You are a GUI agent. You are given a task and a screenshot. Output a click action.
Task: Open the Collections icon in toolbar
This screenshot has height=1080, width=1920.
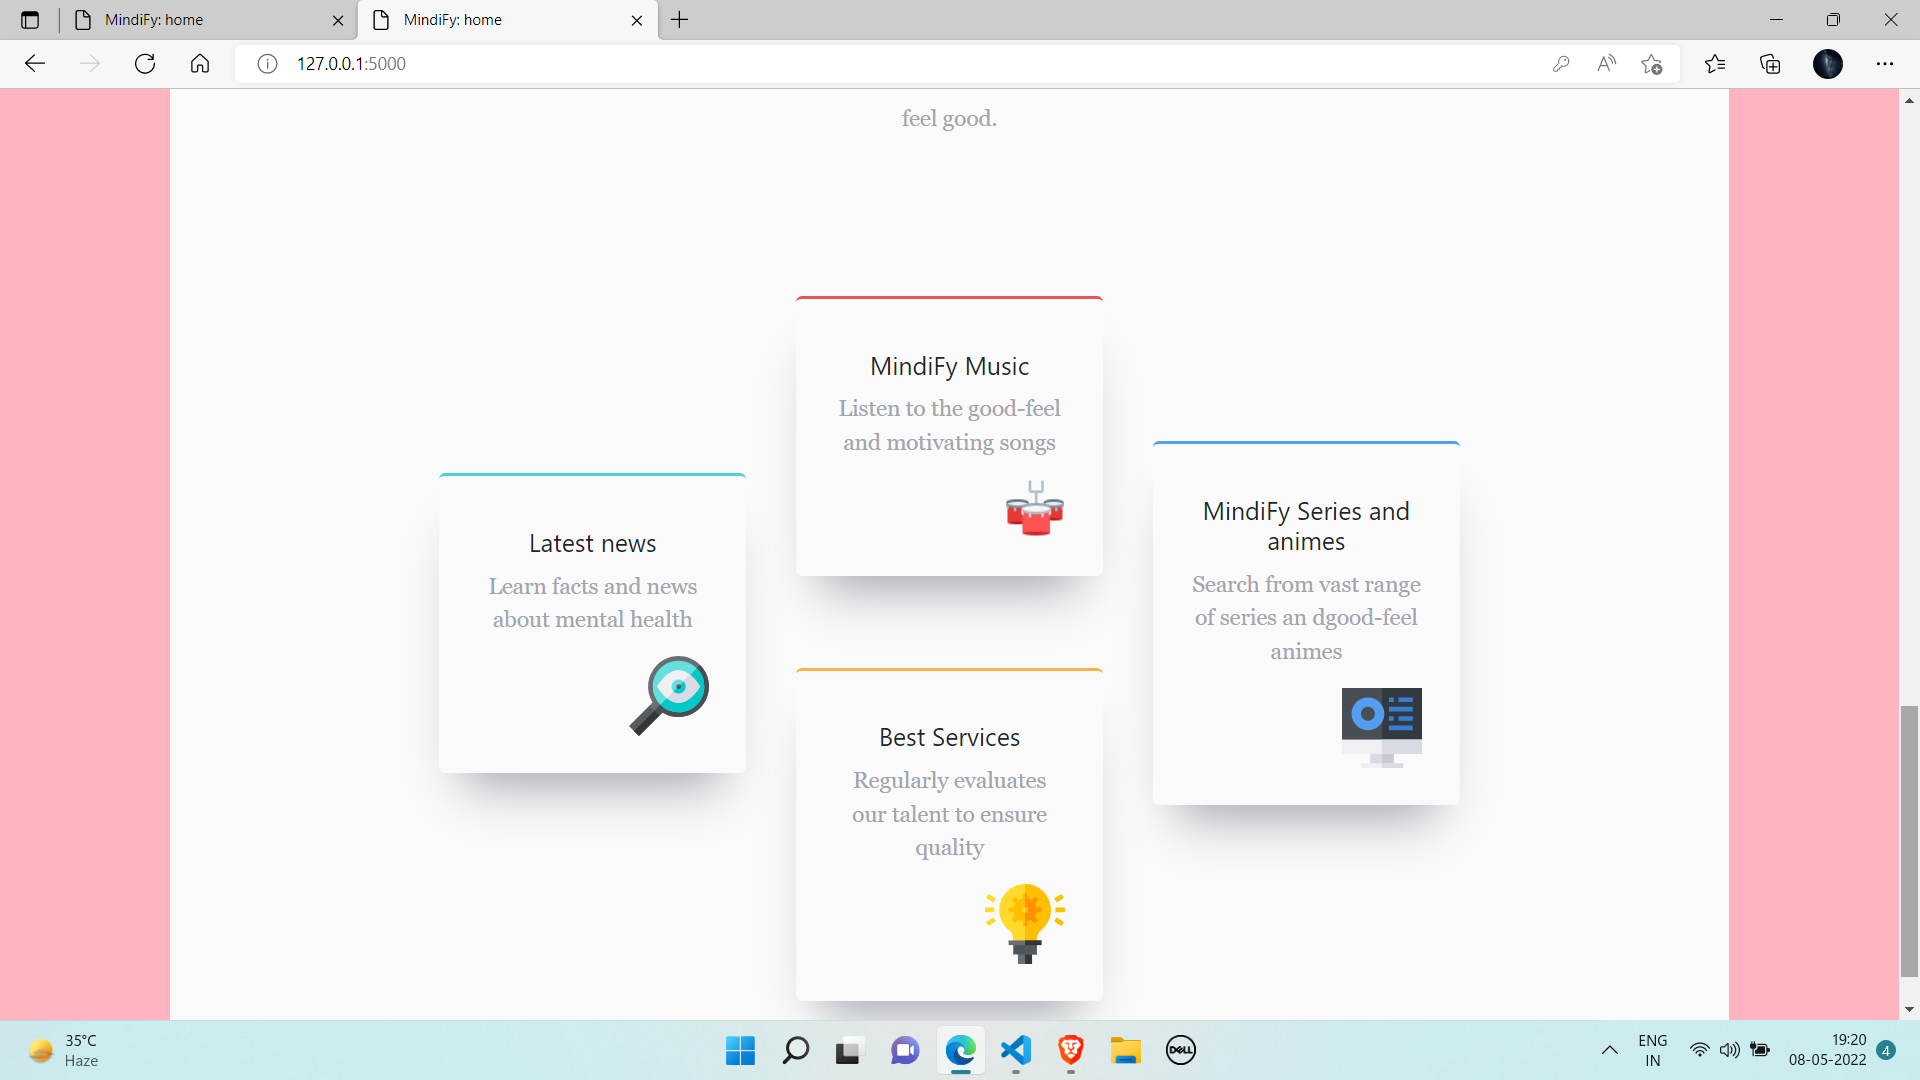click(x=1770, y=64)
